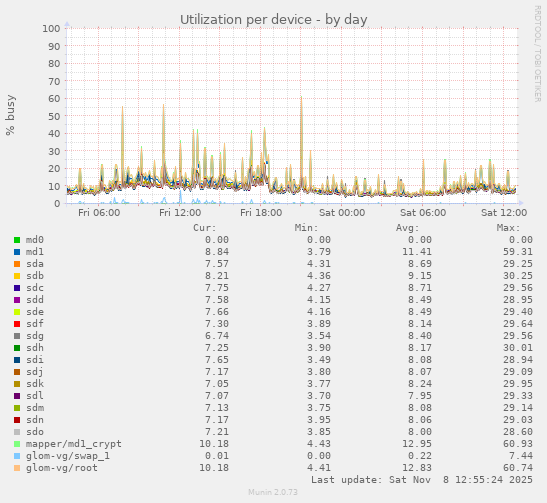547x503 pixels.
Task: Click md1 max value 59.31
Action: 518,252
